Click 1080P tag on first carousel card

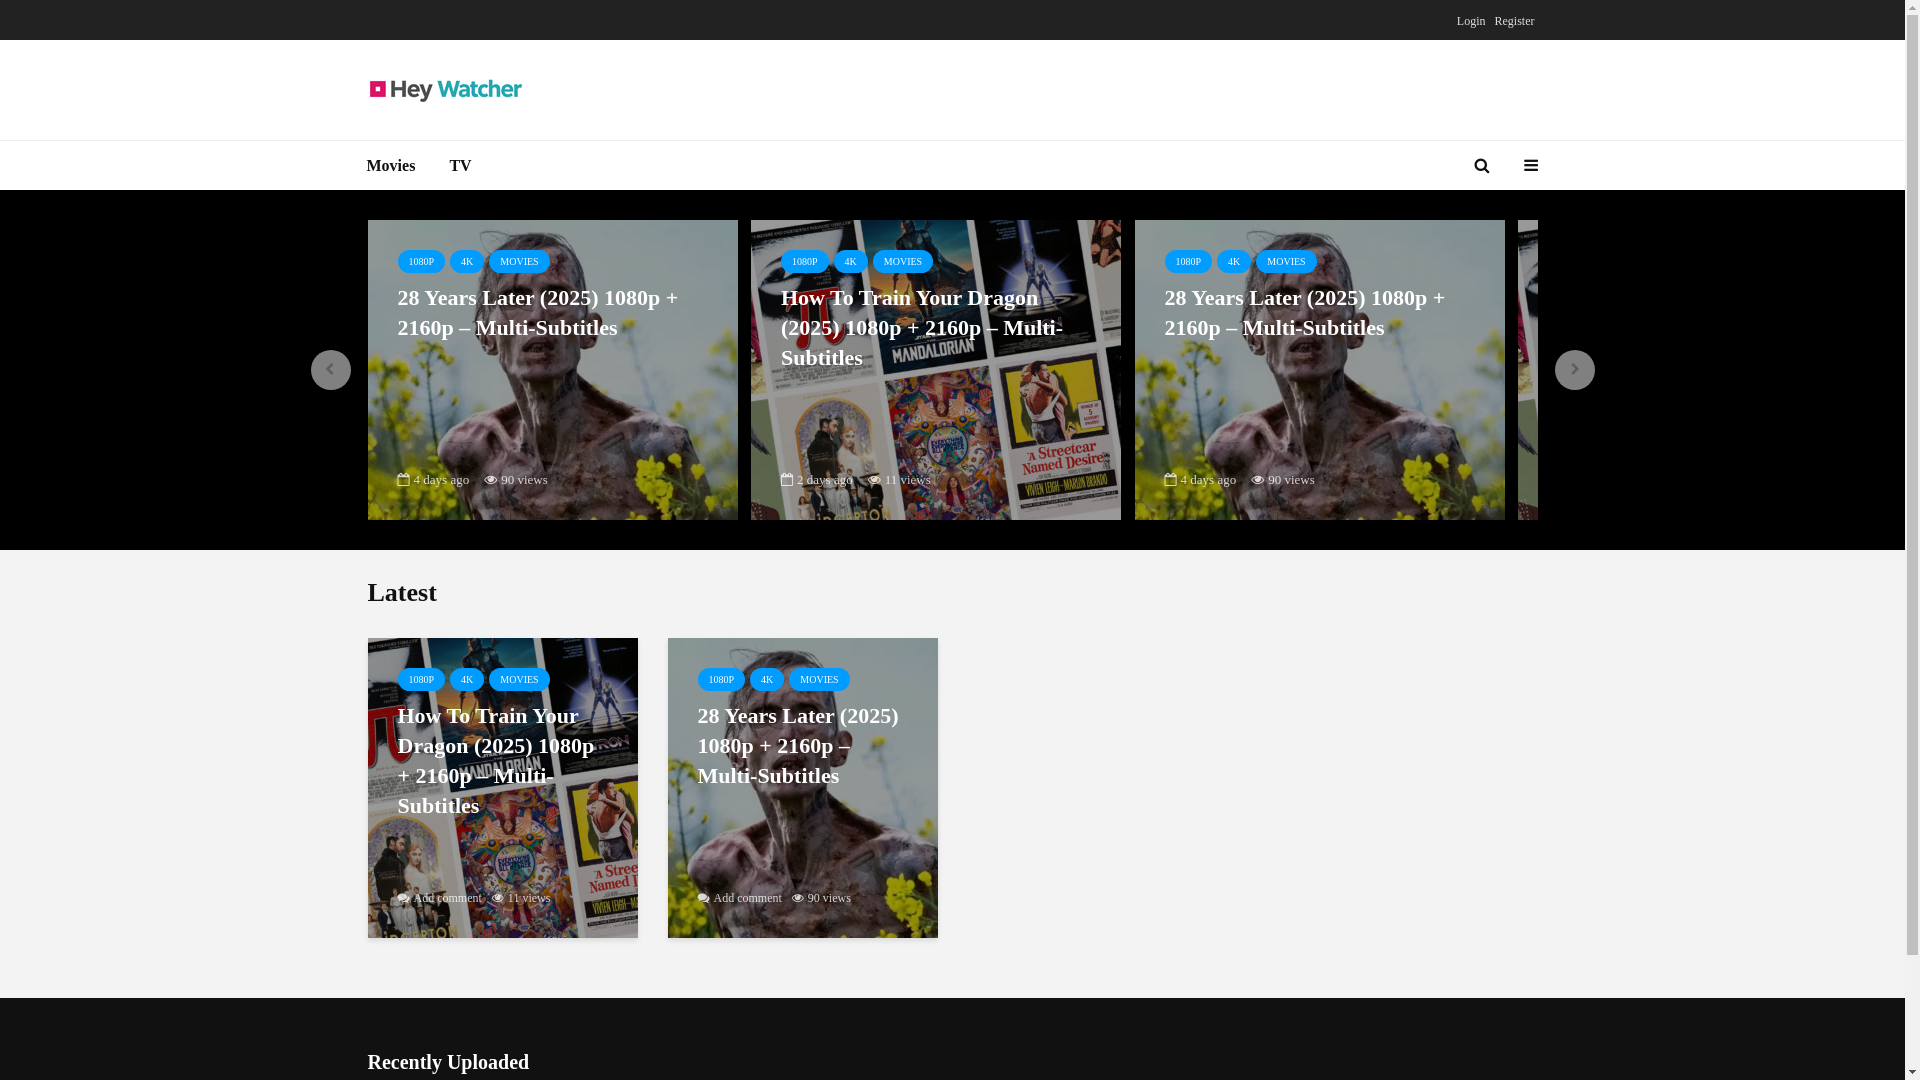click(x=421, y=262)
